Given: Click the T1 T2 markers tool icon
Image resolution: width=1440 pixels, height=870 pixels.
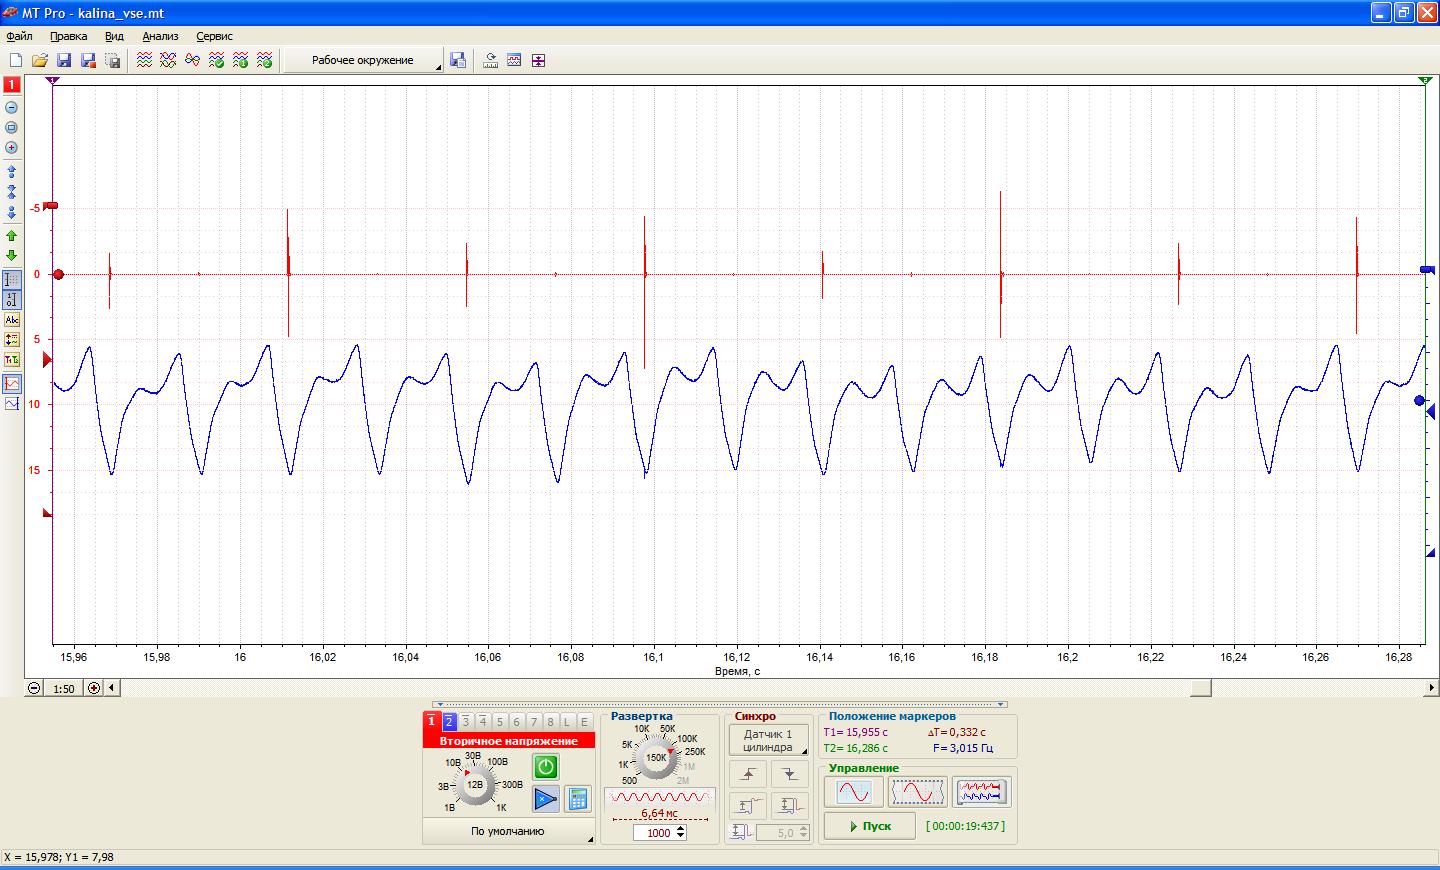Looking at the screenshot, I should tap(12, 360).
